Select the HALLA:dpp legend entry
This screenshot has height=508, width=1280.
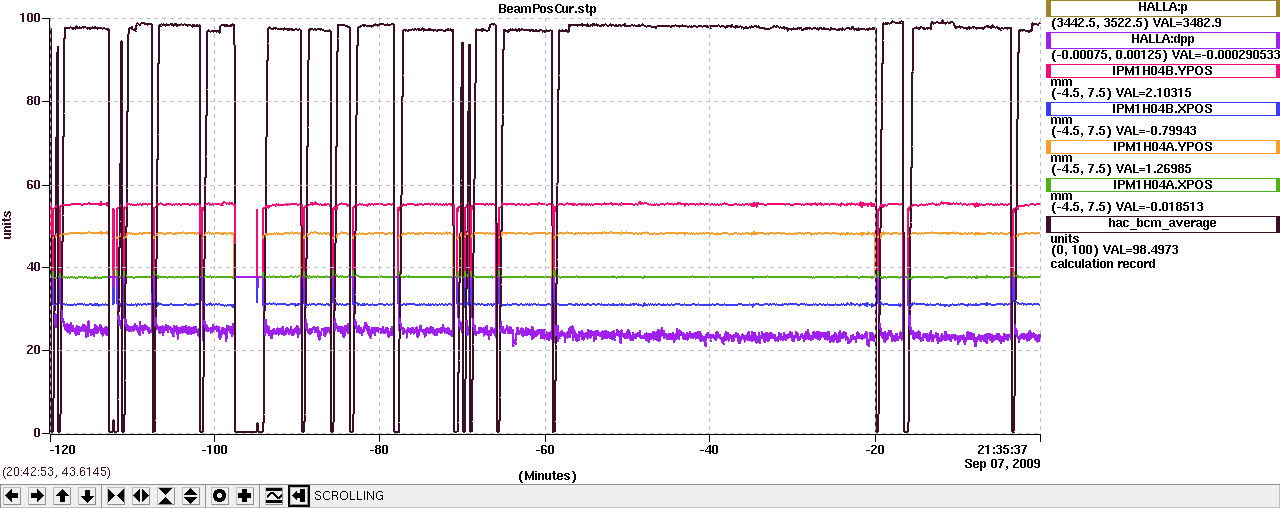tap(1163, 40)
